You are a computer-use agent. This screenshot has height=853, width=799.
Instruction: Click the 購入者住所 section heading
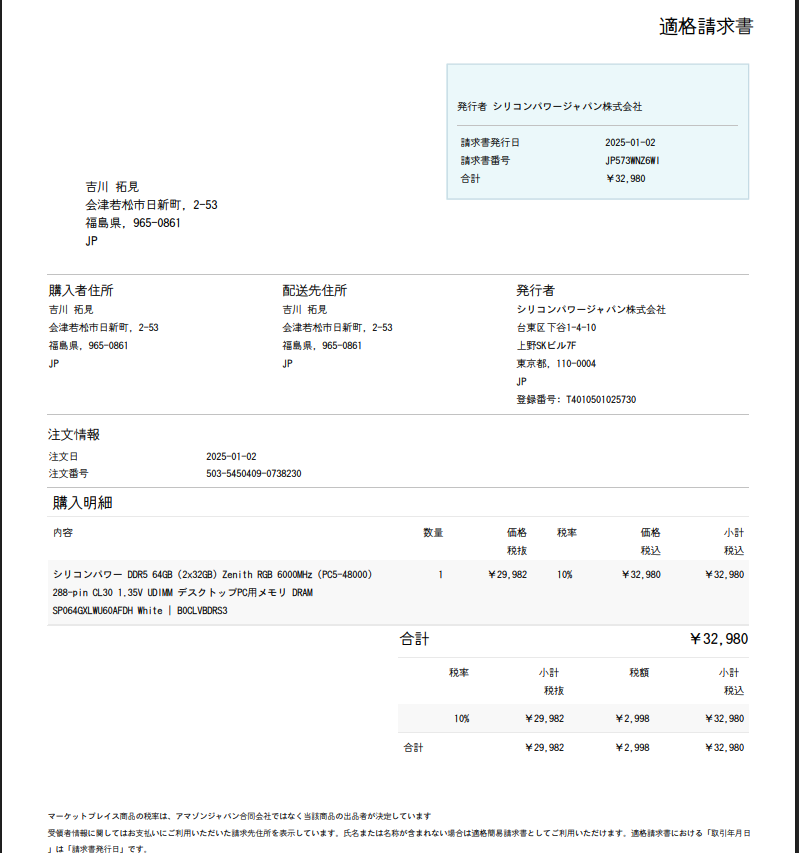coord(81,290)
